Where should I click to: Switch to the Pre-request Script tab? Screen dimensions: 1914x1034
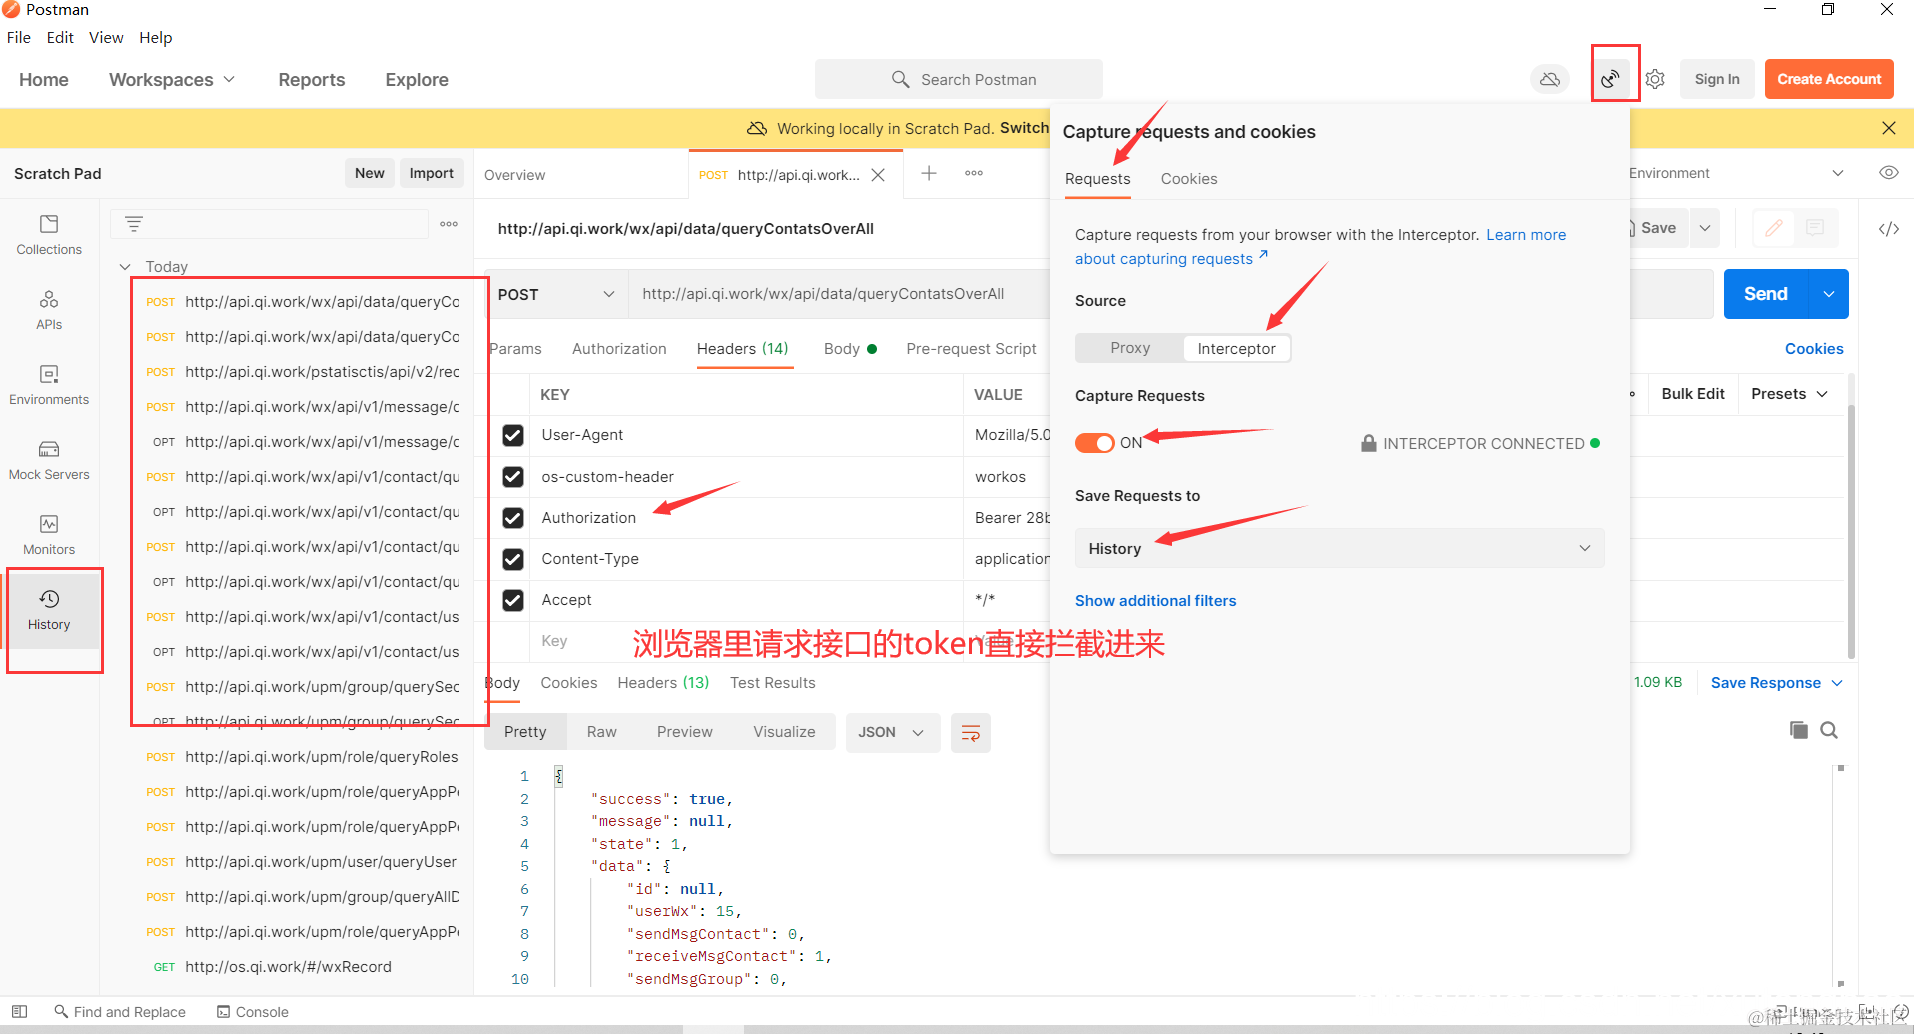click(x=971, y=349)
